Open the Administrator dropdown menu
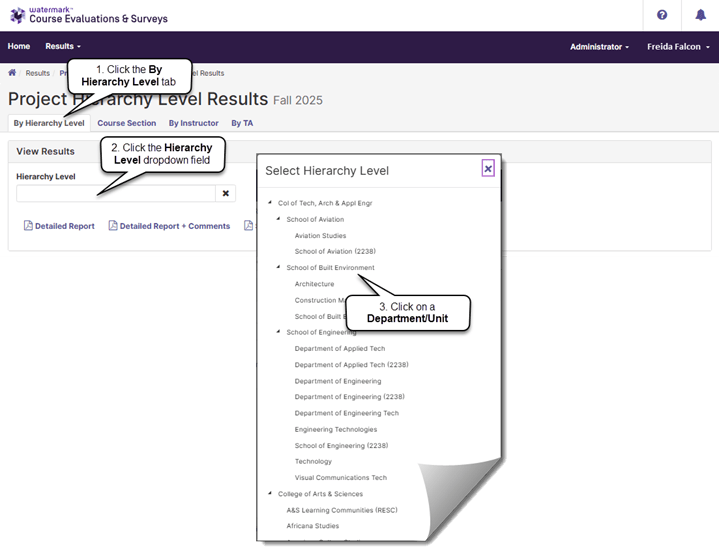Viewport: 719px width, 551px height. 599,47
